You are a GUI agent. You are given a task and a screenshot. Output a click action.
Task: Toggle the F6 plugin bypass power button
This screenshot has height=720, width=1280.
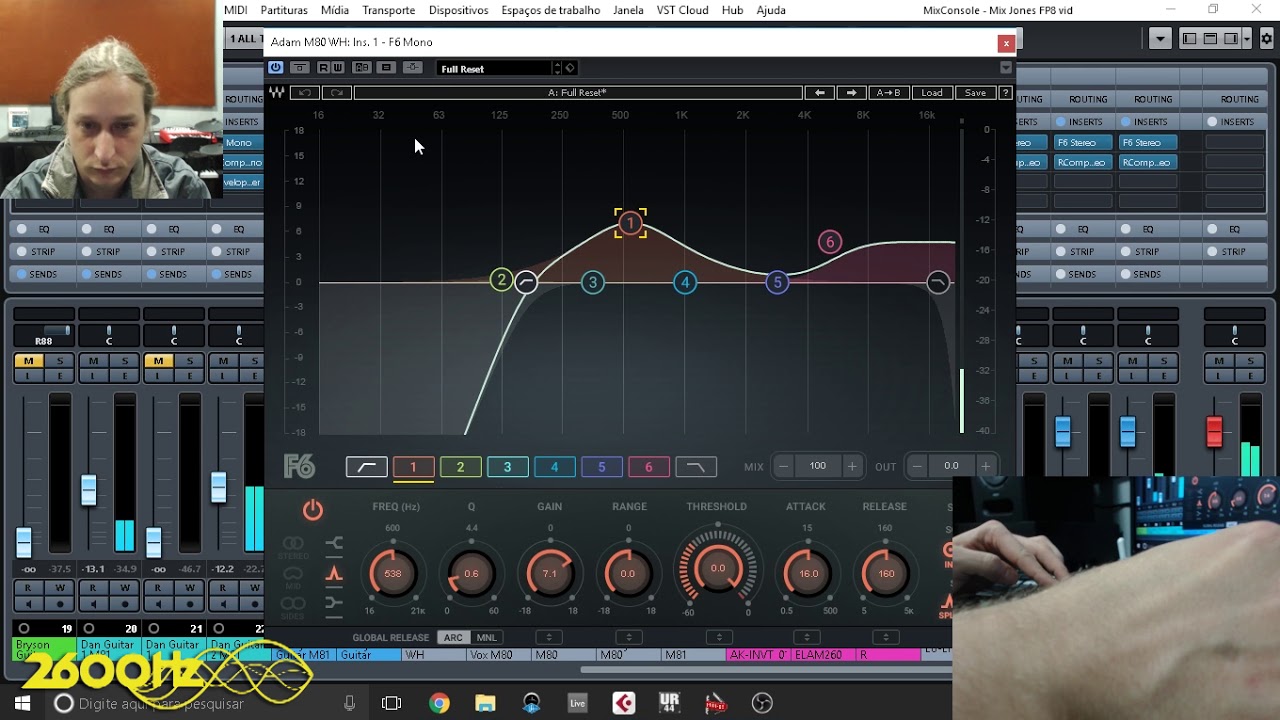coord(275,68)
